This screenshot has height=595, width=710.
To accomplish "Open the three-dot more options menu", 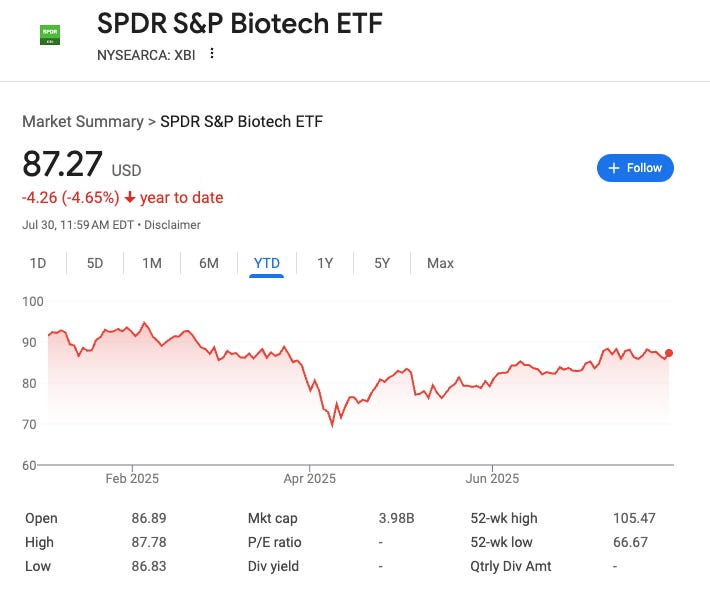I will (211, 53).
